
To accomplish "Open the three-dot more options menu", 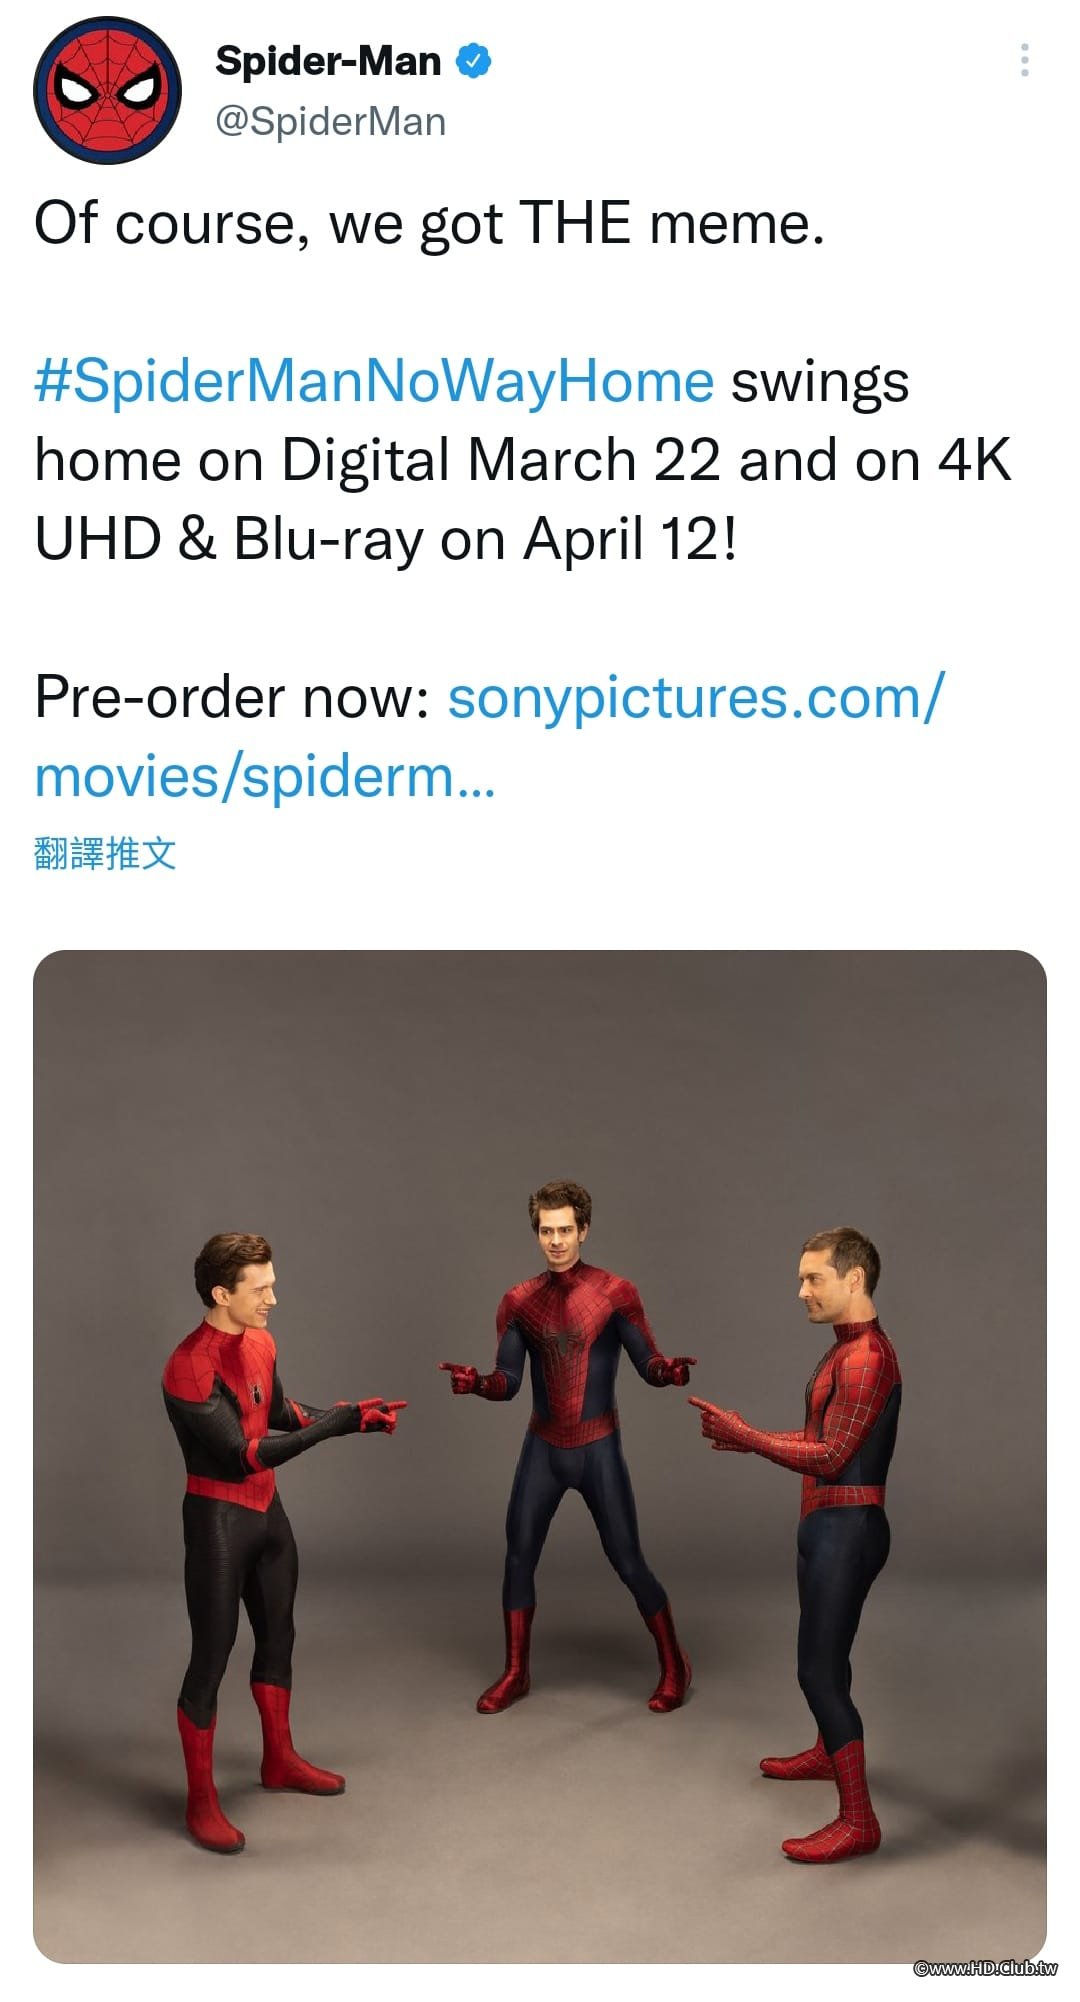I will 1024,60.
